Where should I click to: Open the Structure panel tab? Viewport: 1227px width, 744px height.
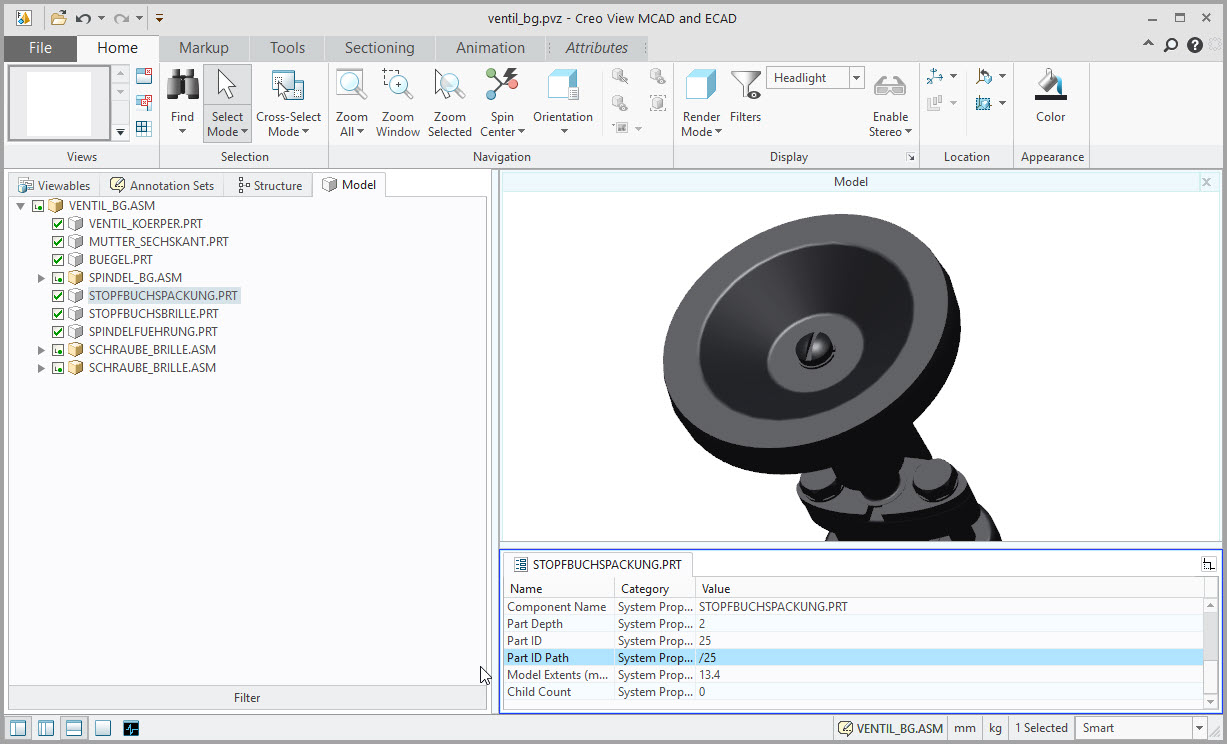(270, 185)
